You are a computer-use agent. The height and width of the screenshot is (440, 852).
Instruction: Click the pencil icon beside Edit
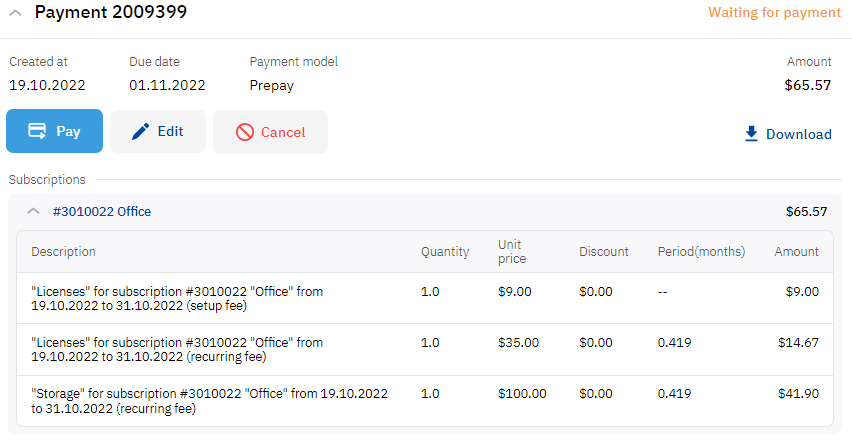coord(140,131)
